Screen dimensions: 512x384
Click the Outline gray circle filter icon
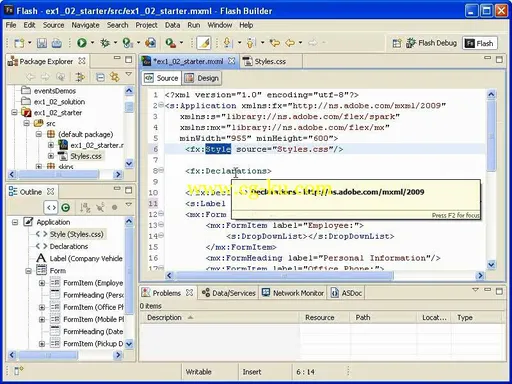click(x=114, y=208)
